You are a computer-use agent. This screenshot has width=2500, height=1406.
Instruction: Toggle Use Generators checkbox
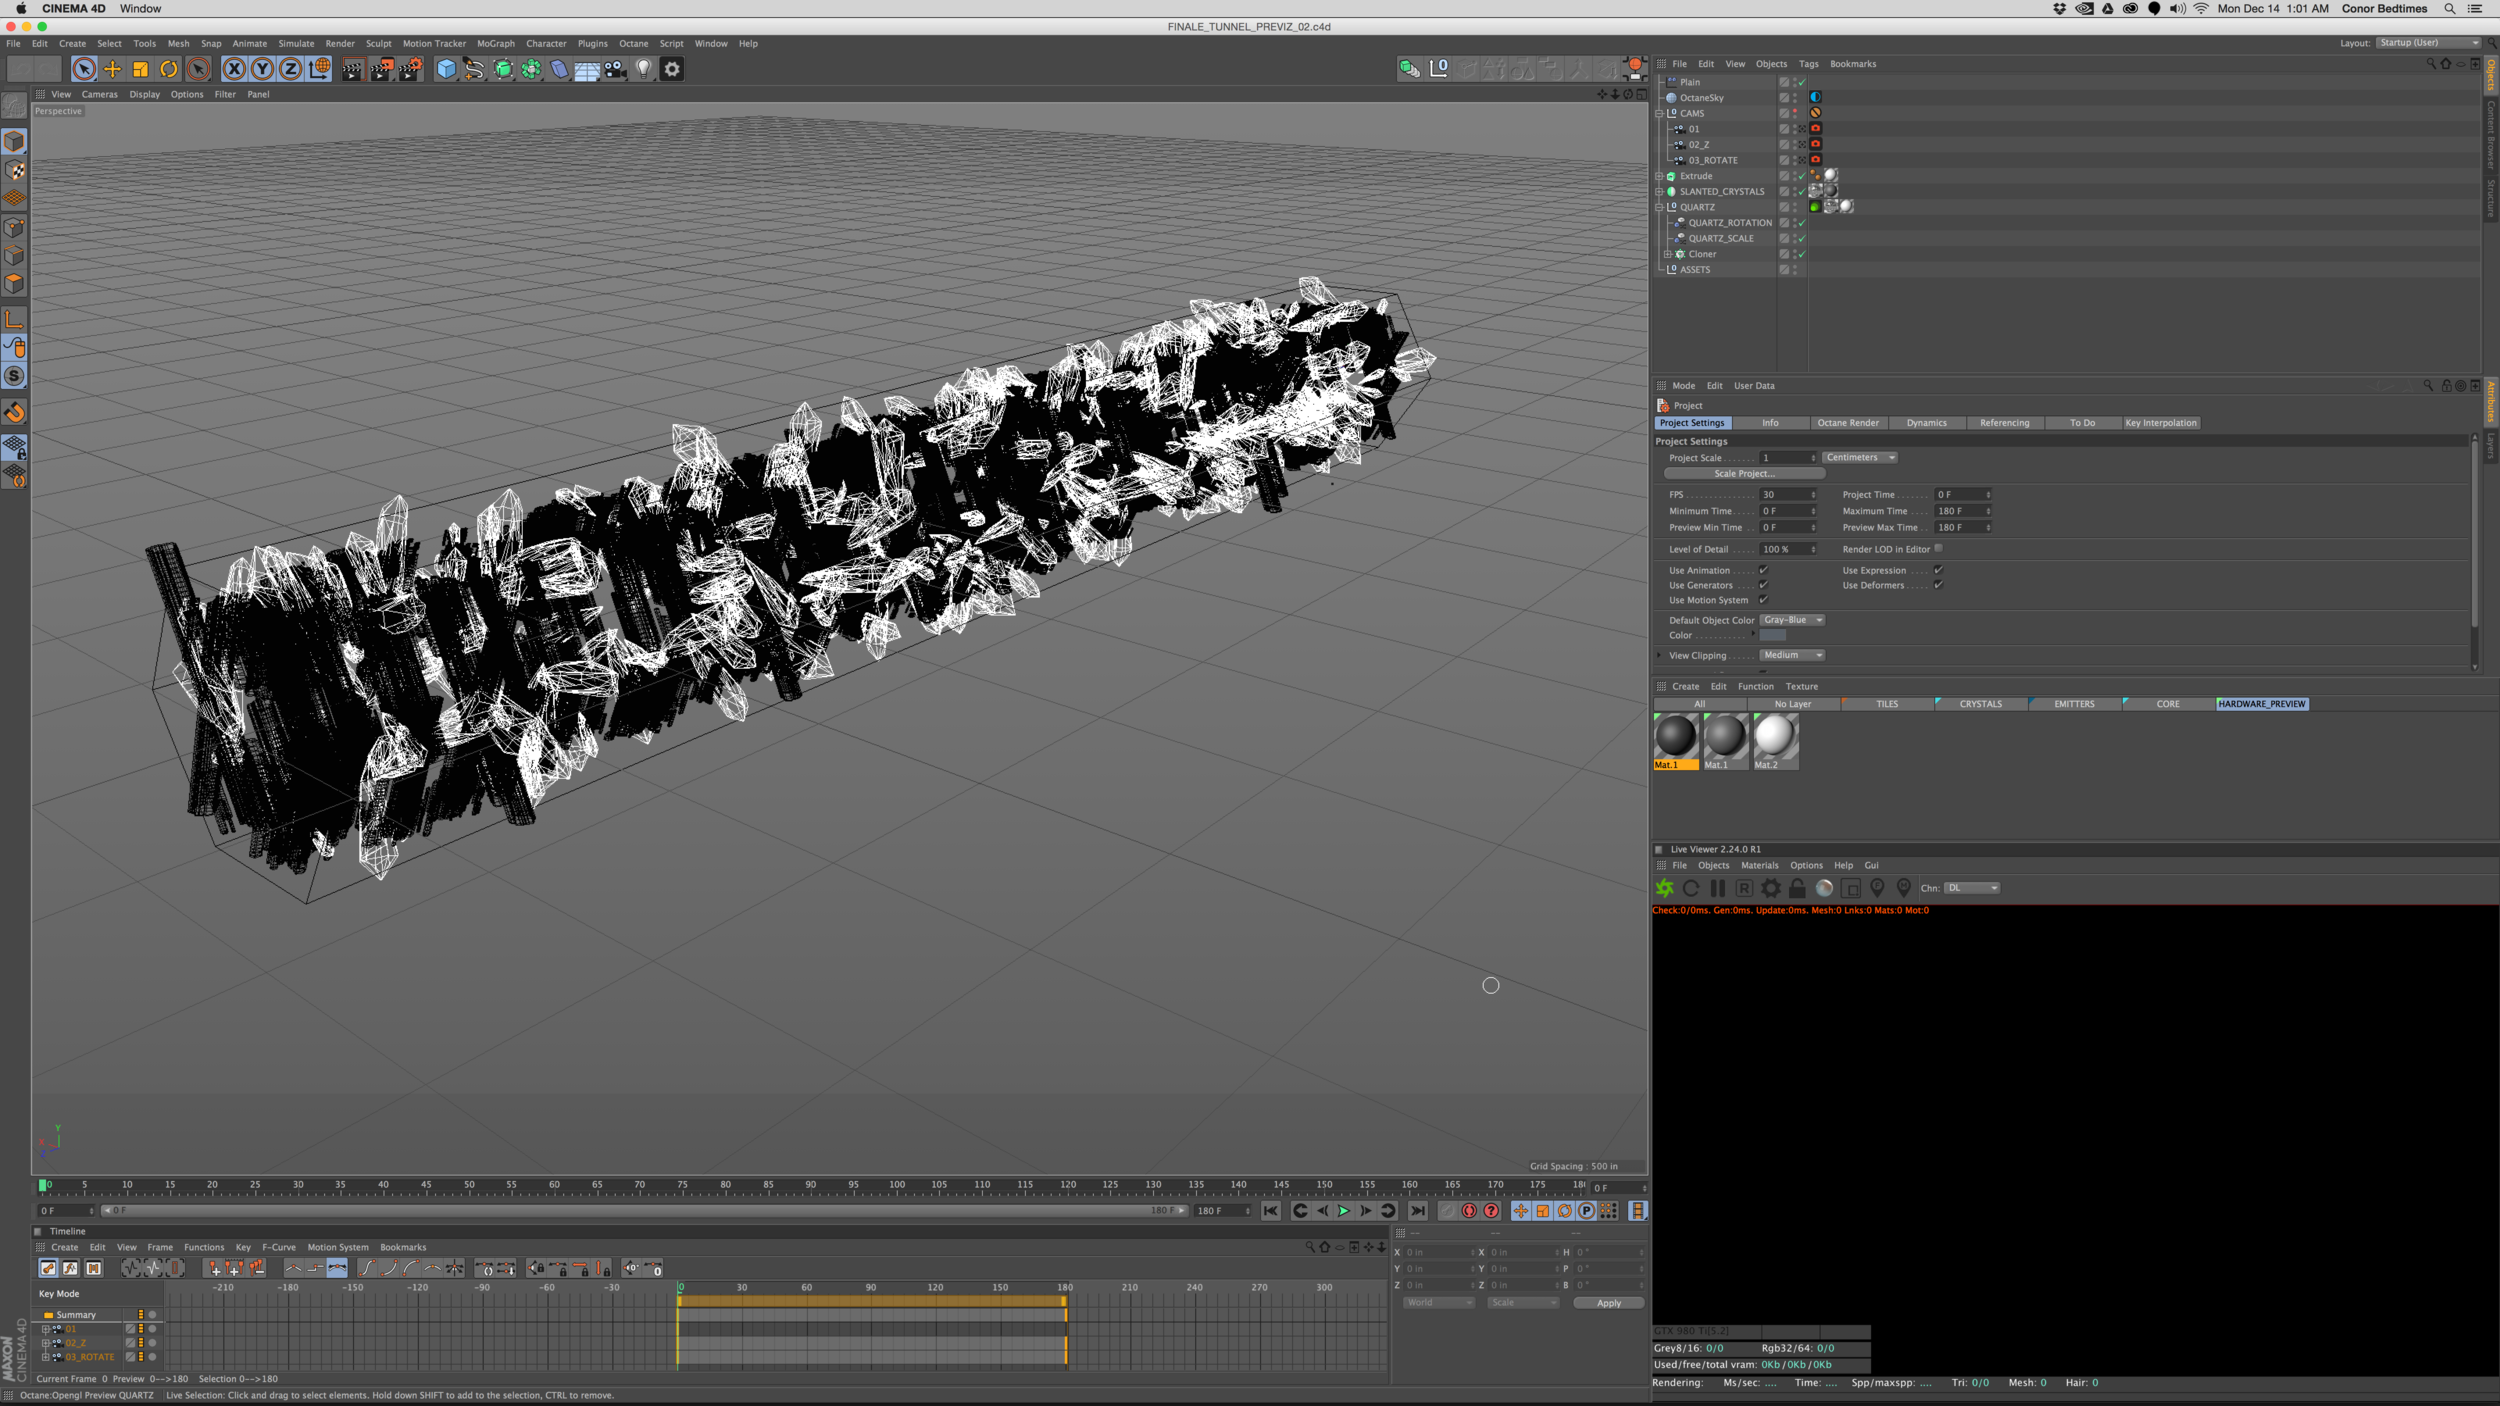tap(1763, 585)
